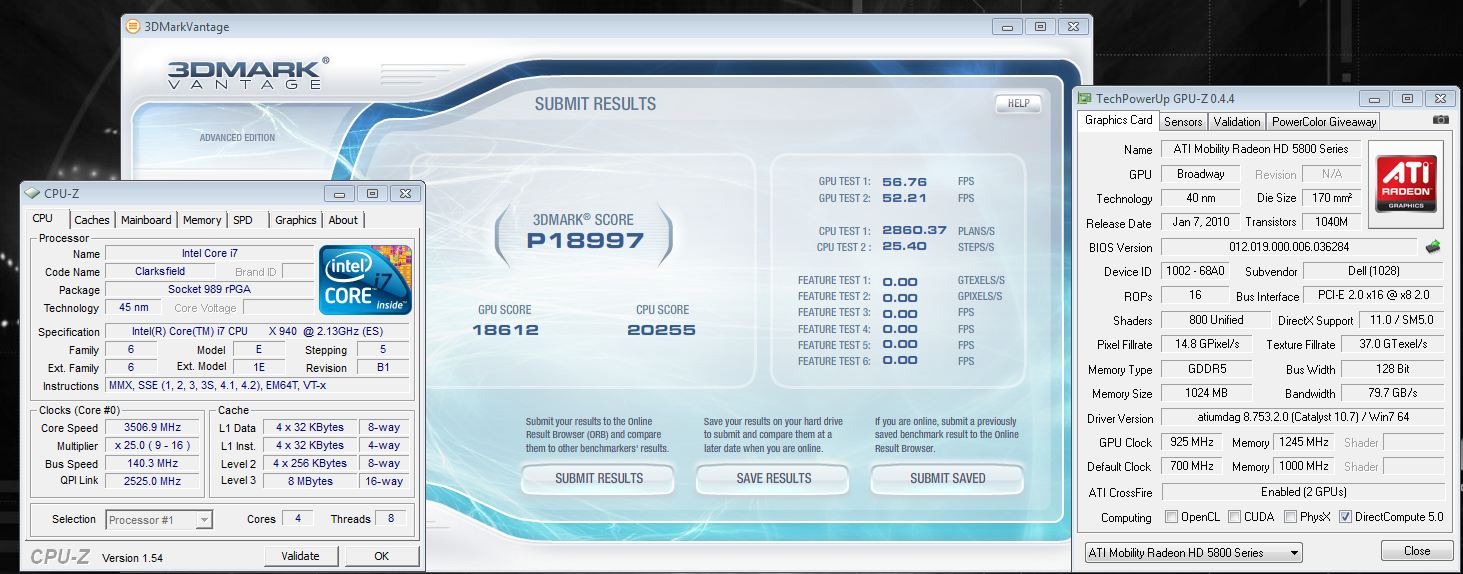Click the Validate button in CPU-Z
Screen dimensions: 1463x574
pos(300,556)
